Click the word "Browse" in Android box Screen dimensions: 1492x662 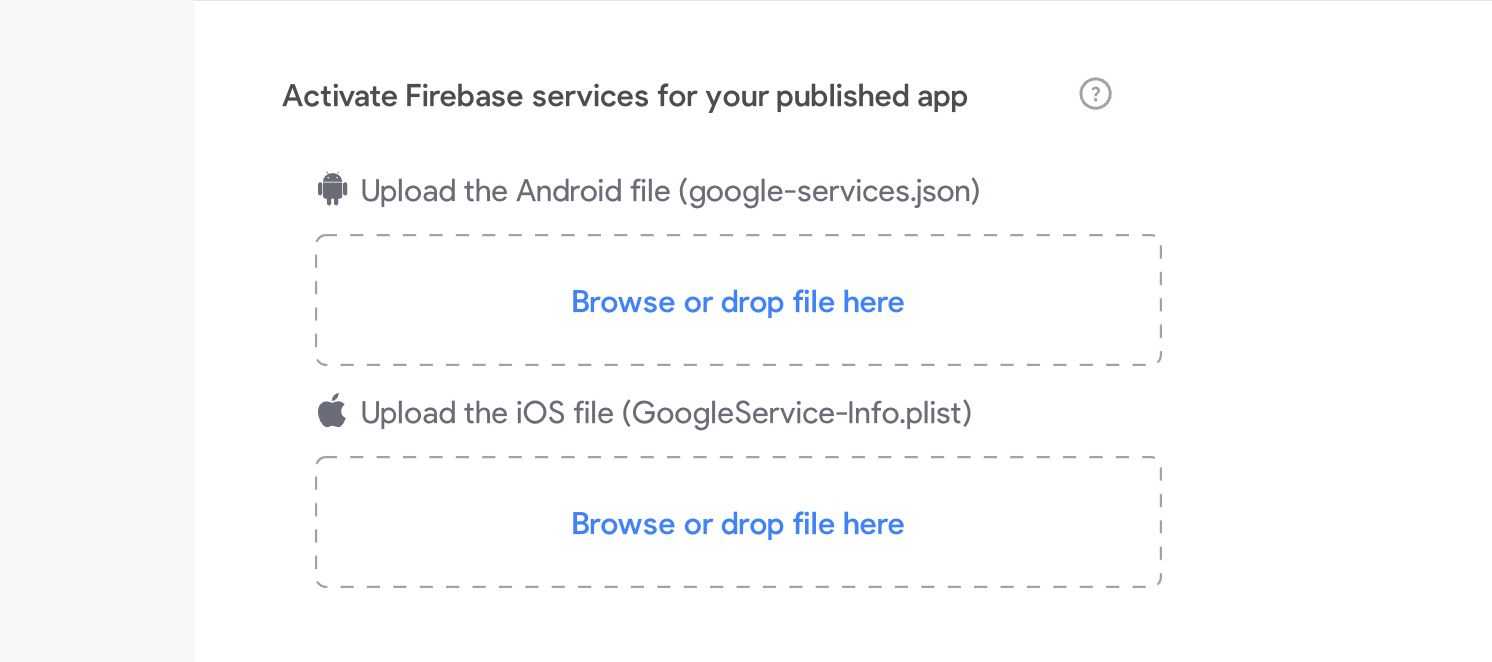pyautogui.click(x=622, y=302)
